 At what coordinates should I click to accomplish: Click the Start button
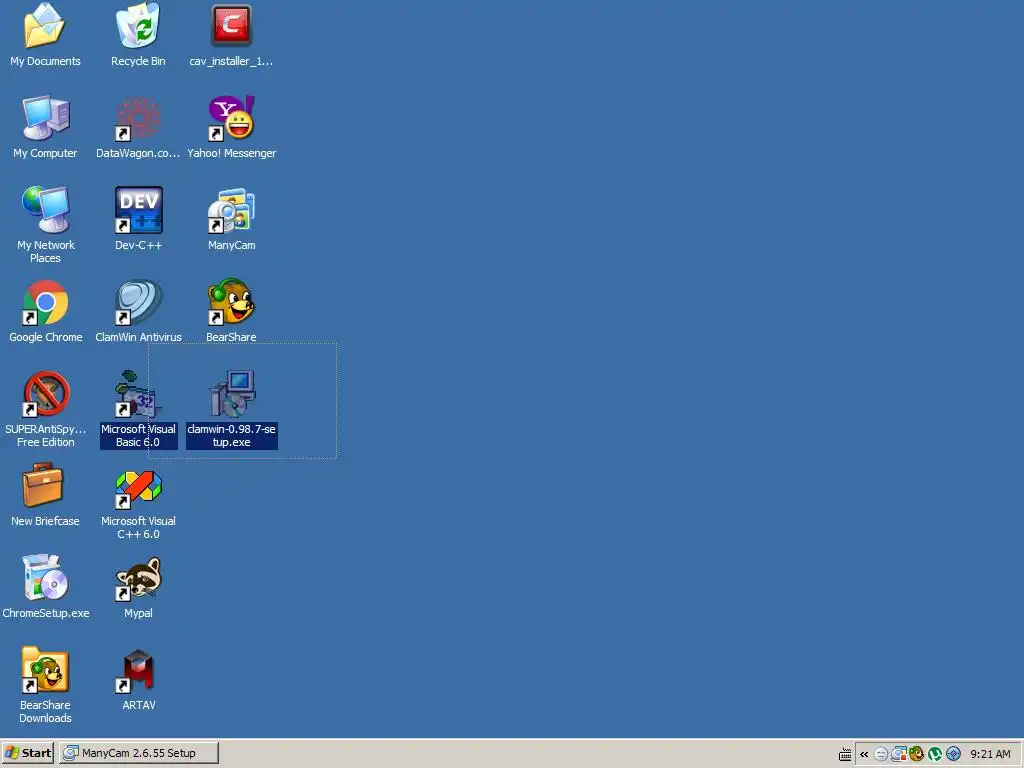(x=27, y=753)
